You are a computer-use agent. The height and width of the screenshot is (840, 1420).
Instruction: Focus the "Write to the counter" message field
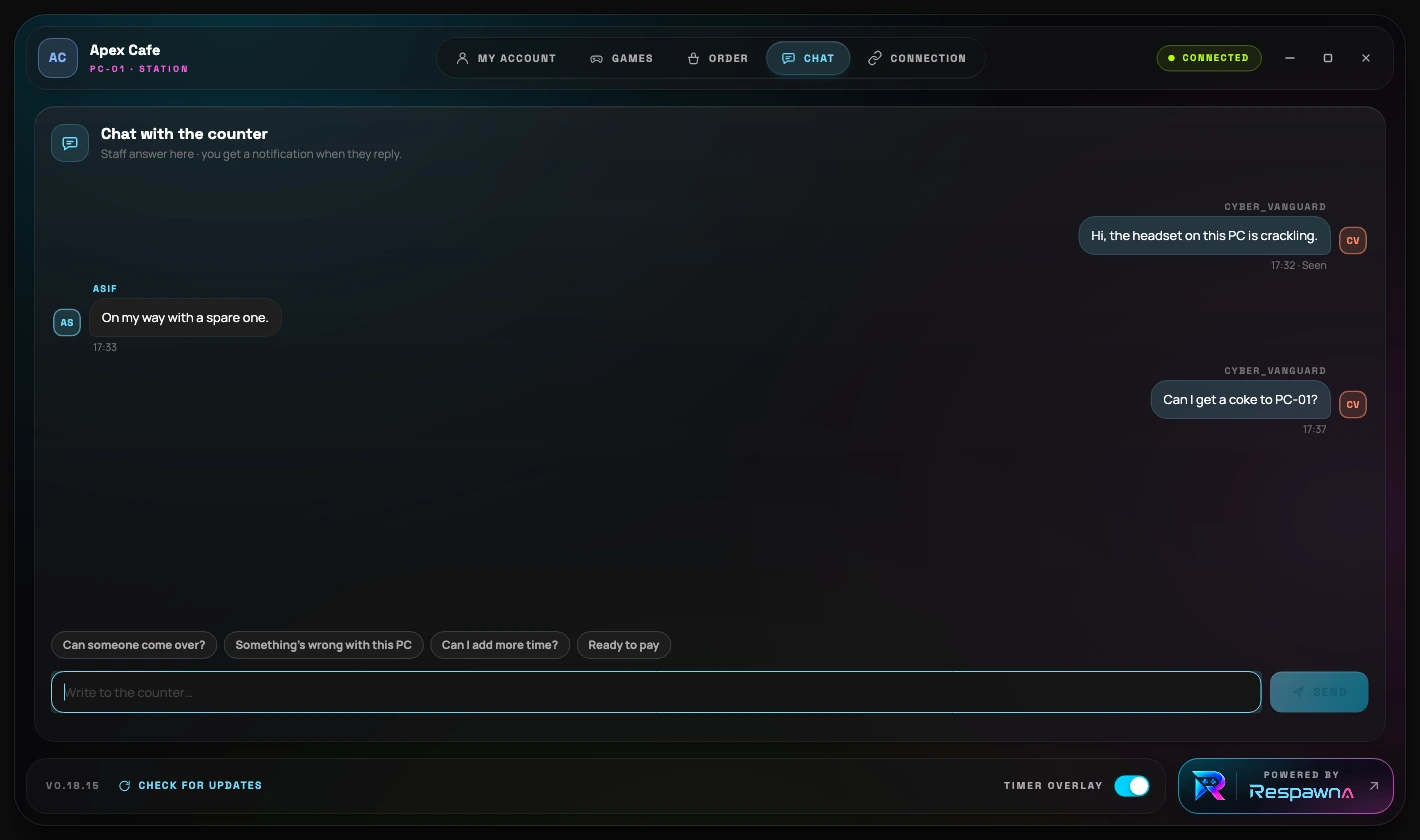tap(656, 692)
